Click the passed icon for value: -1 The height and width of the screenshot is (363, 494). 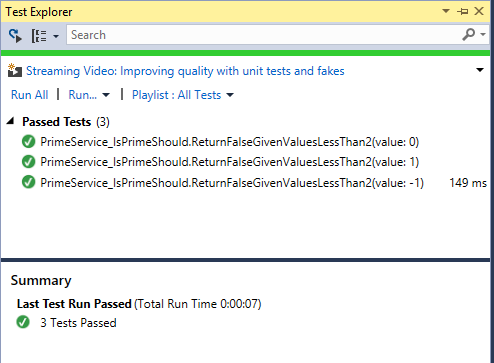click(28, 182)
